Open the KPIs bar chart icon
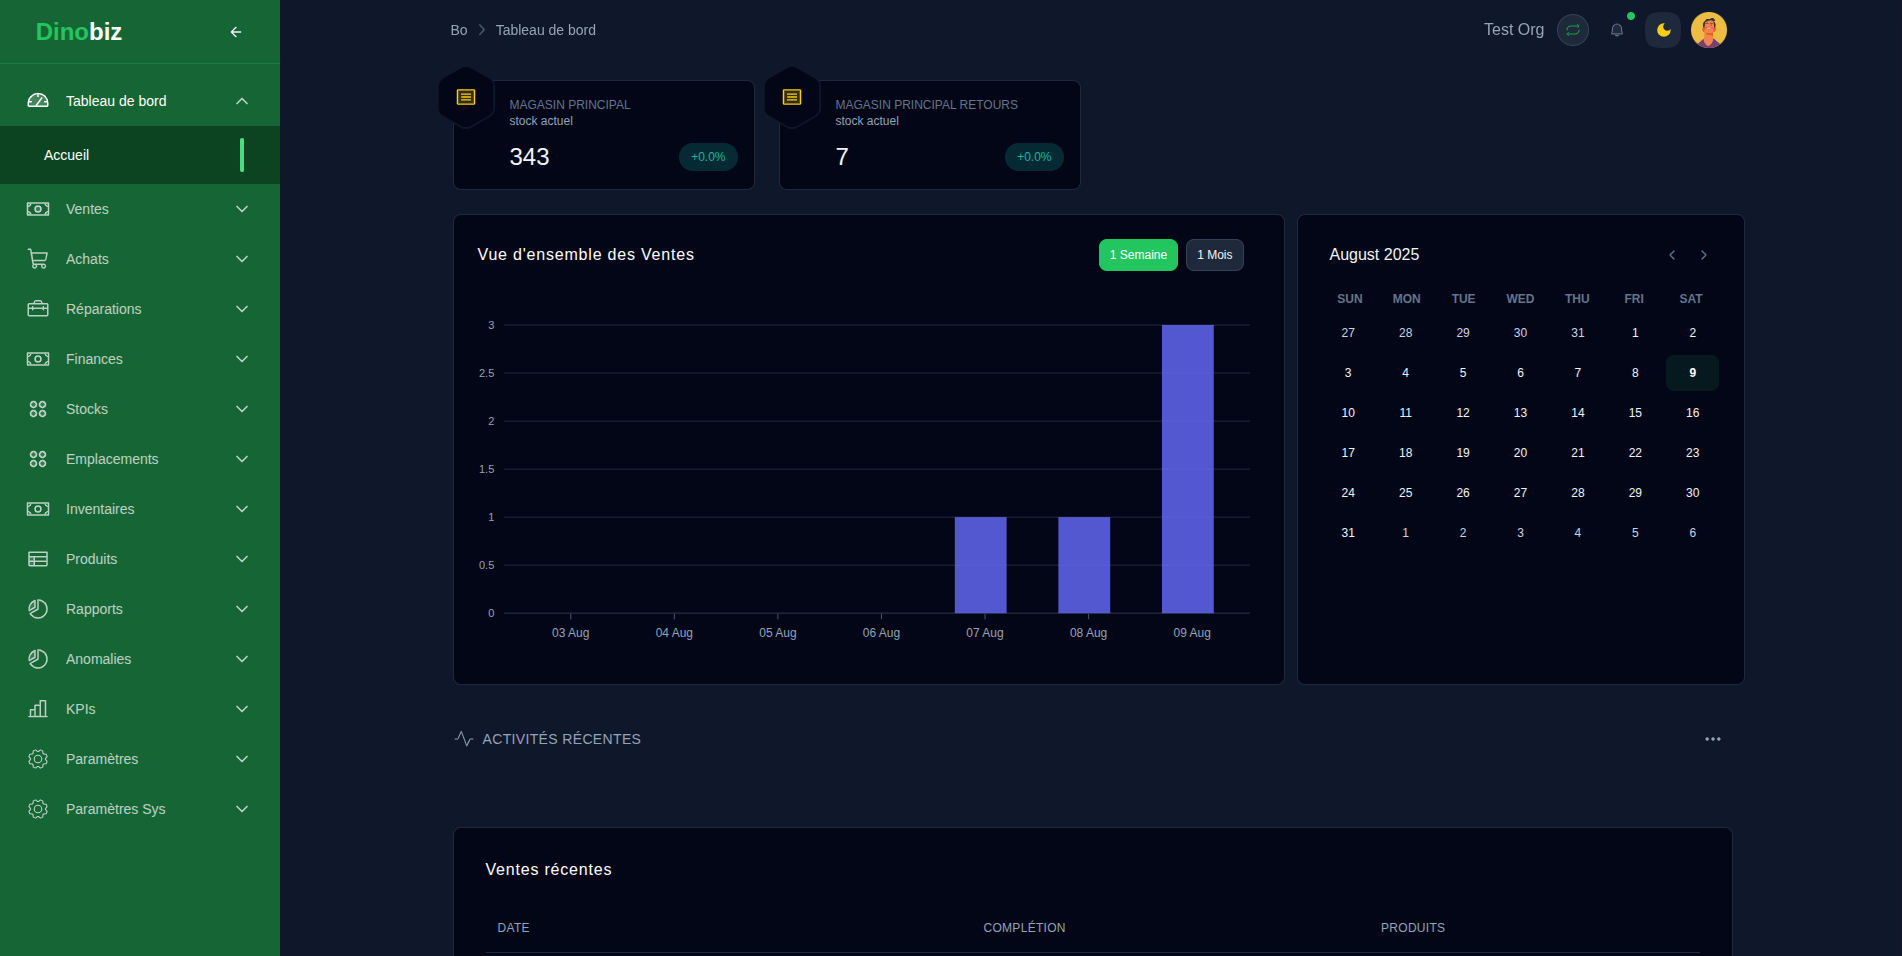1902x956 pixels. point(38,708)
